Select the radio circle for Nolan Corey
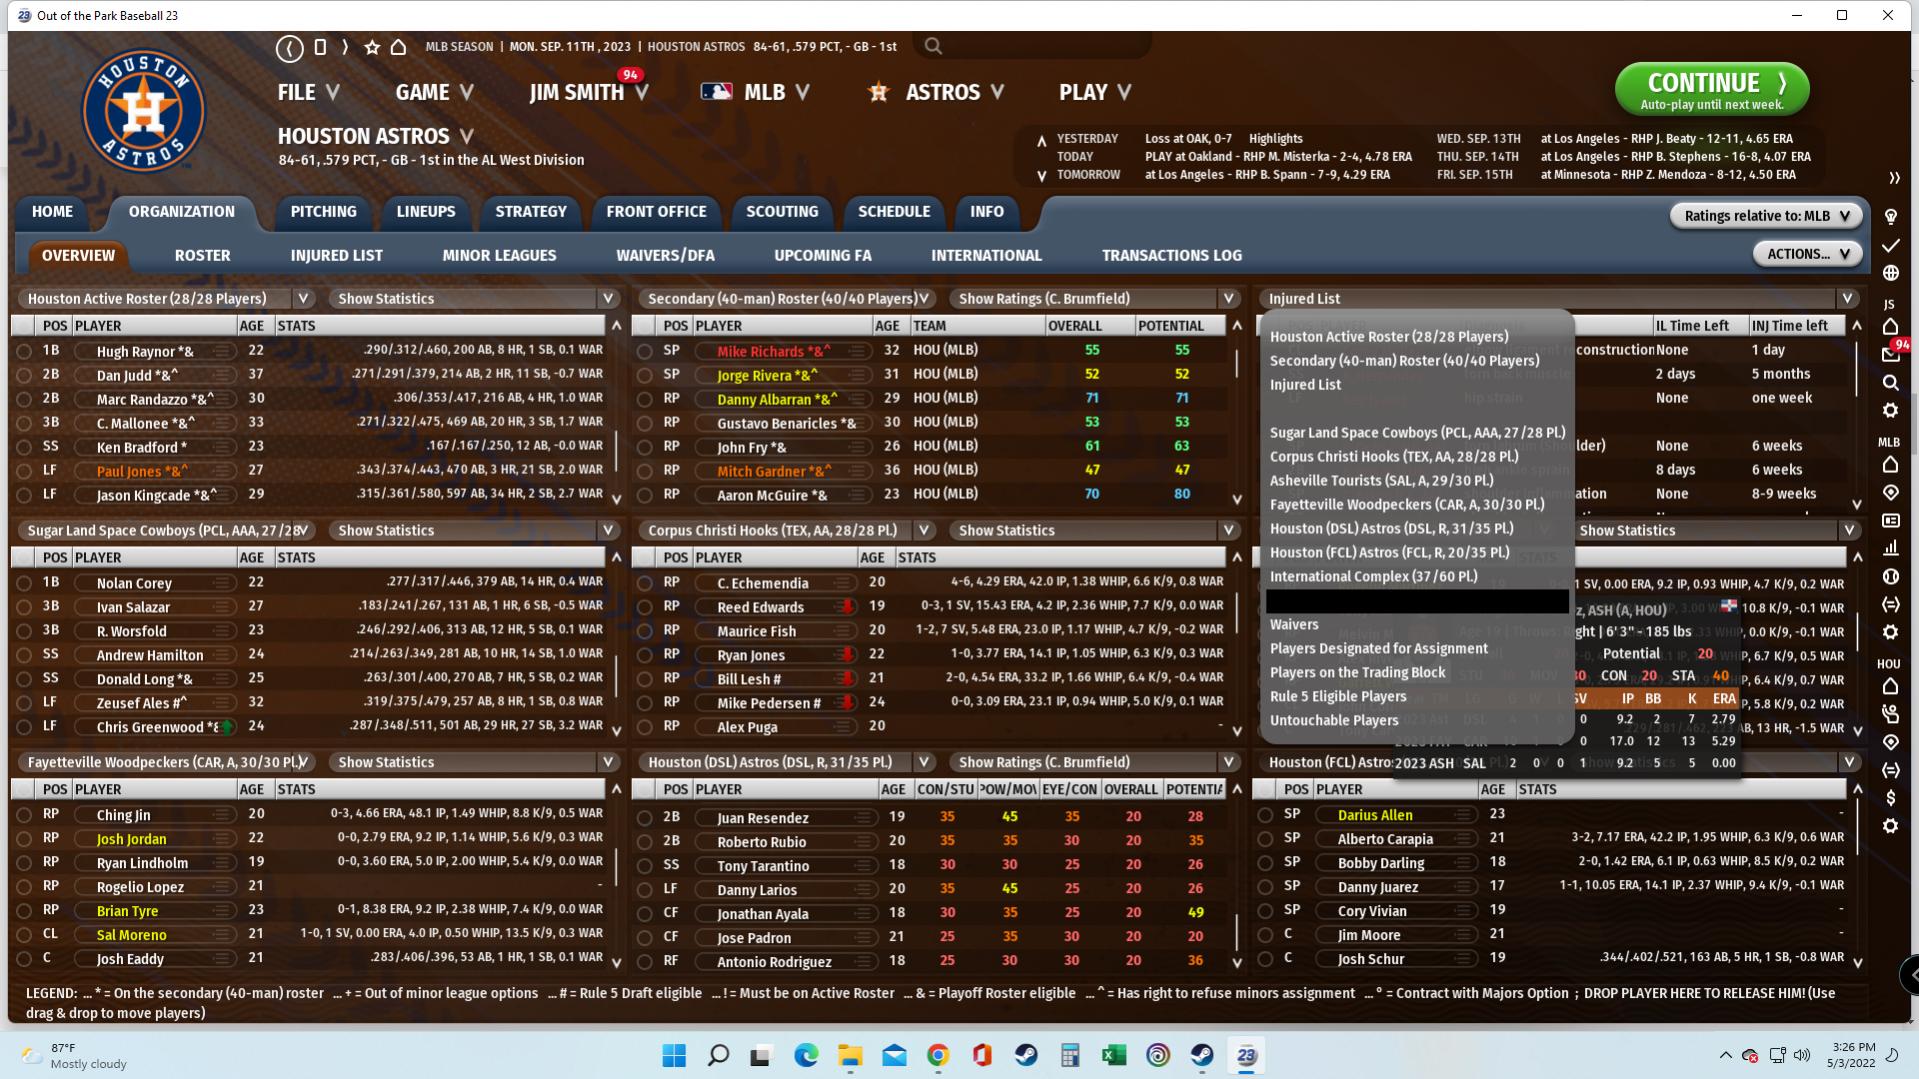The image size is (1919, 1079). 24,583
